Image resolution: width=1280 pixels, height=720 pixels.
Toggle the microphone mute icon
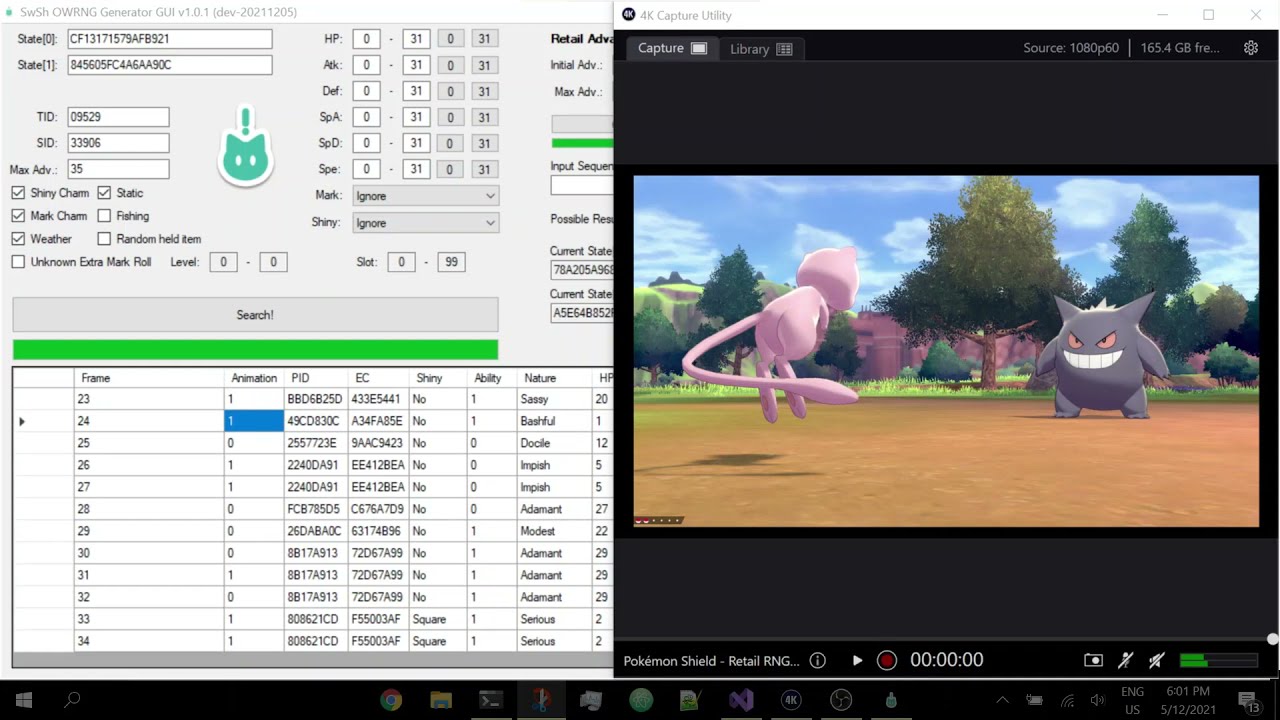point(1125,660)
